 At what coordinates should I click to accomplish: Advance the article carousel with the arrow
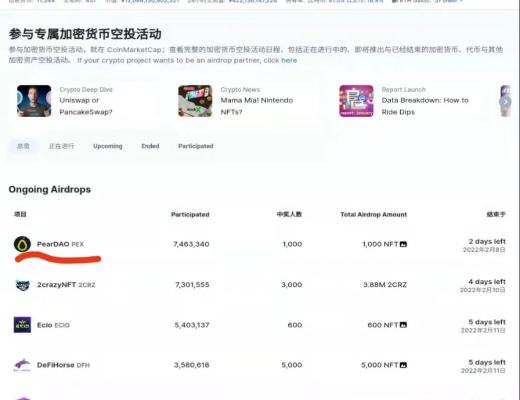coord(506,102)
